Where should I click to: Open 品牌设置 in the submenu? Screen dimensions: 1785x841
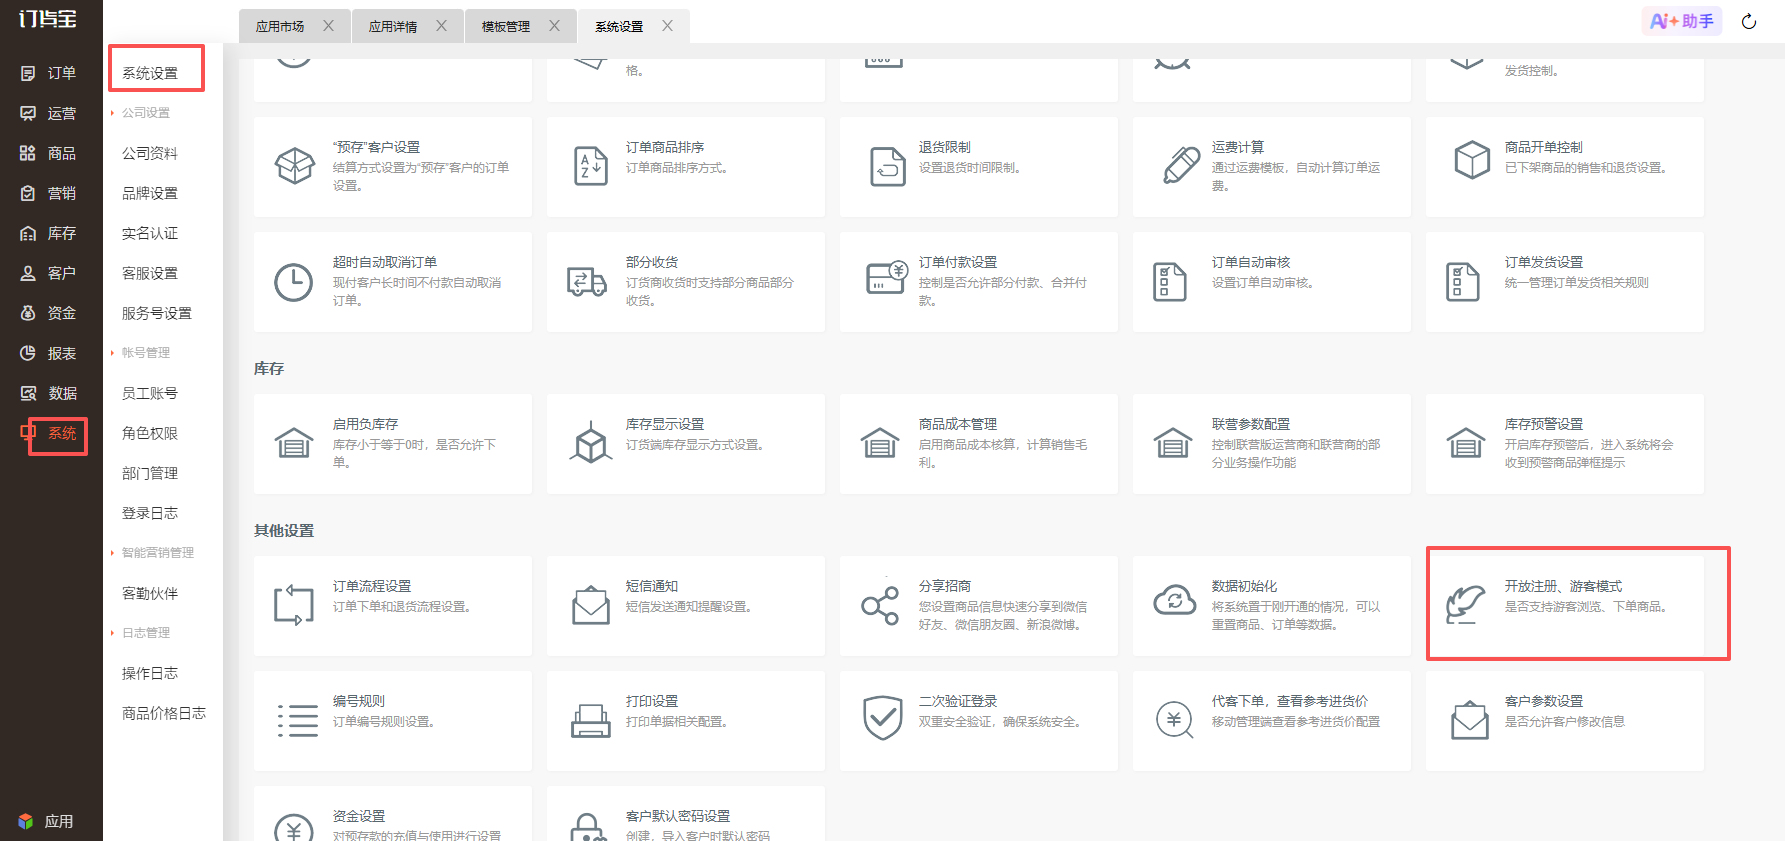pyautogui.click(x=150, y=193)
